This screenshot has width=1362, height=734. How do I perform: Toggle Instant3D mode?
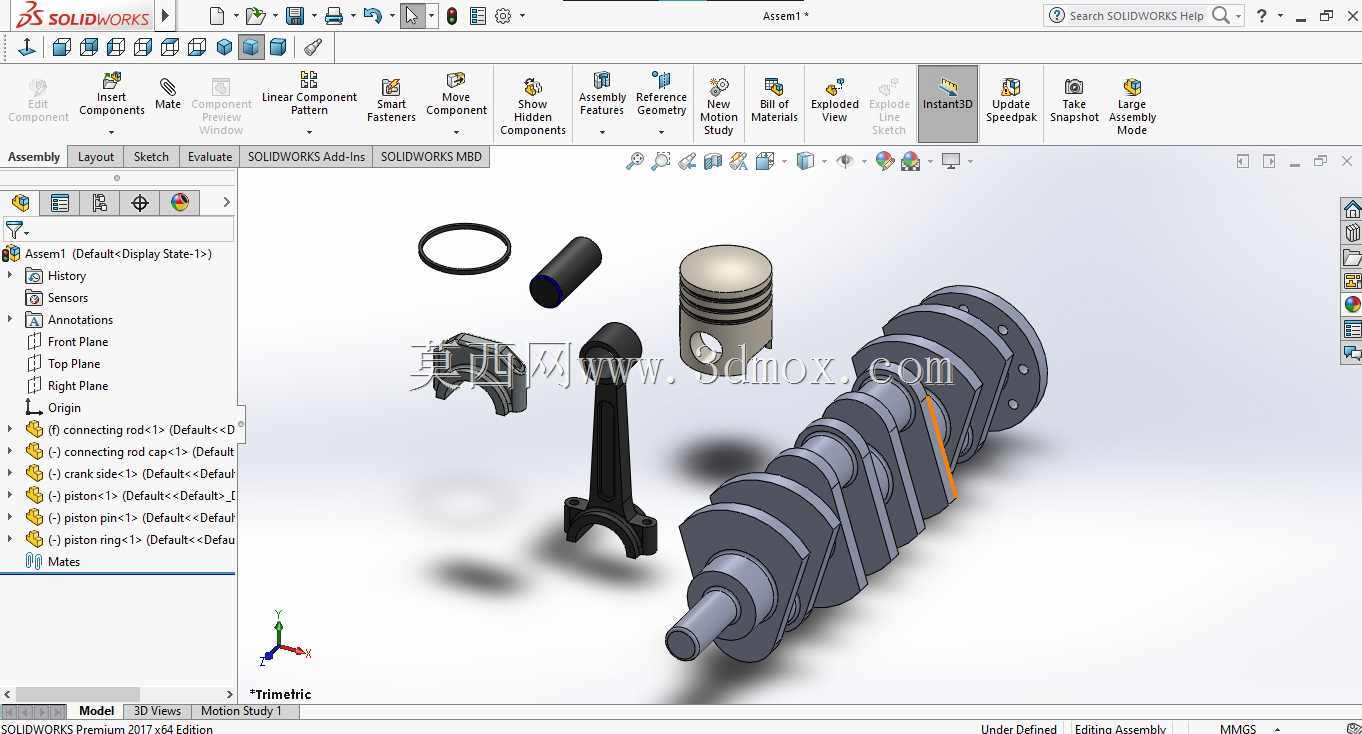948,104
